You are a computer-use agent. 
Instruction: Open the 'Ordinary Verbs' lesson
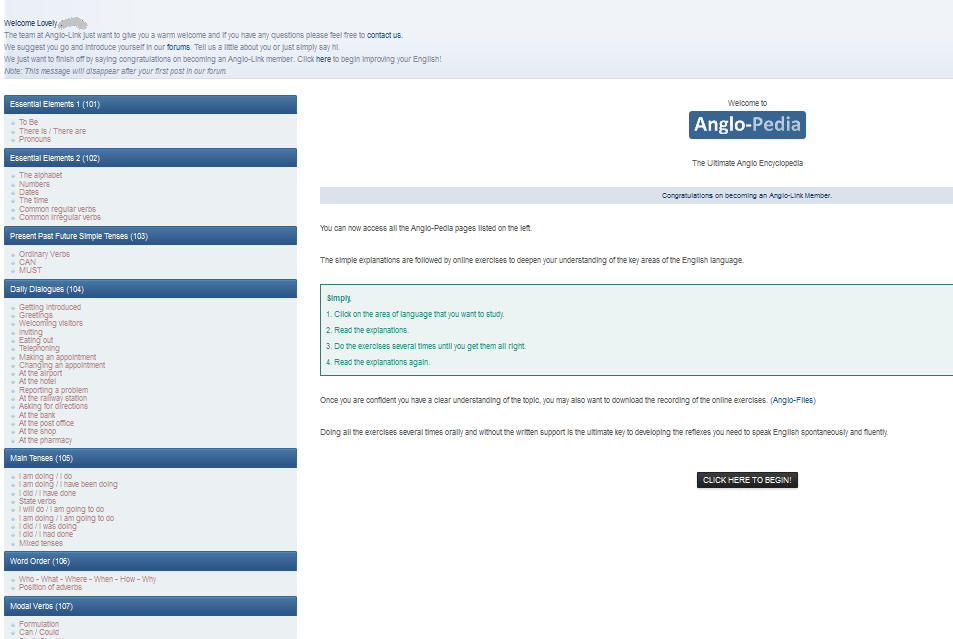point(44,254)
